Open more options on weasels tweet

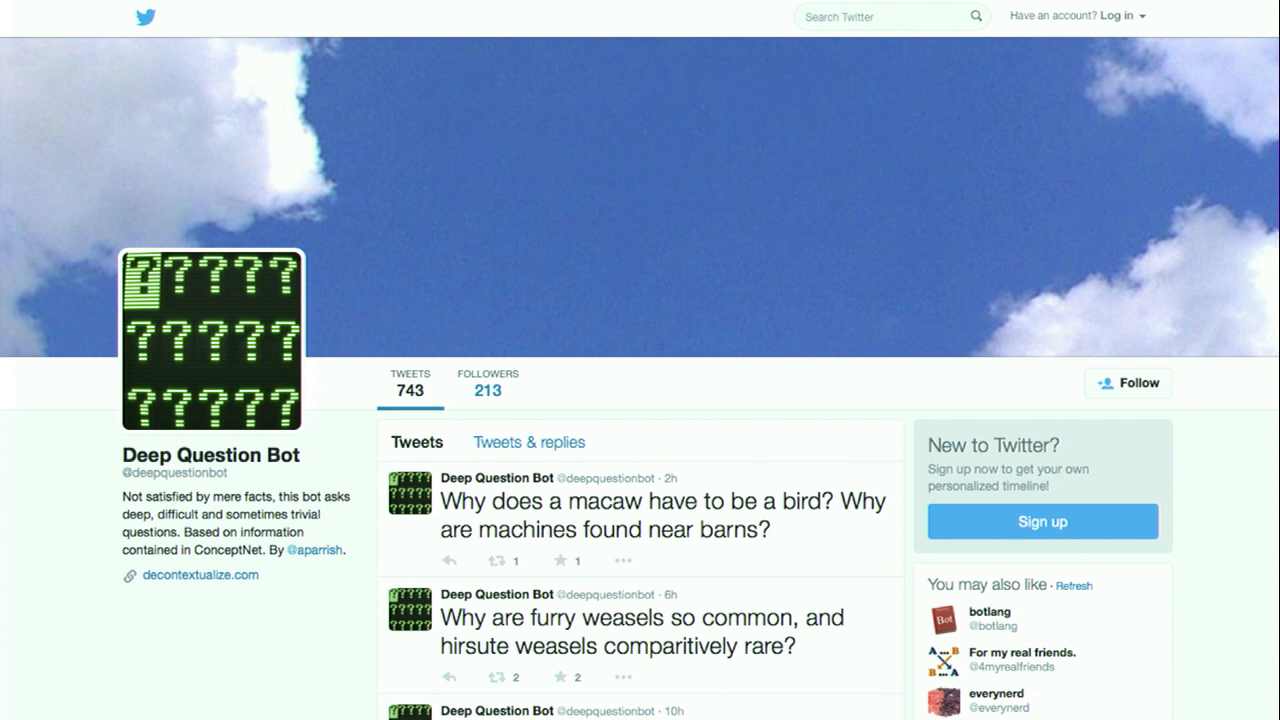click(x=623, y=677)
